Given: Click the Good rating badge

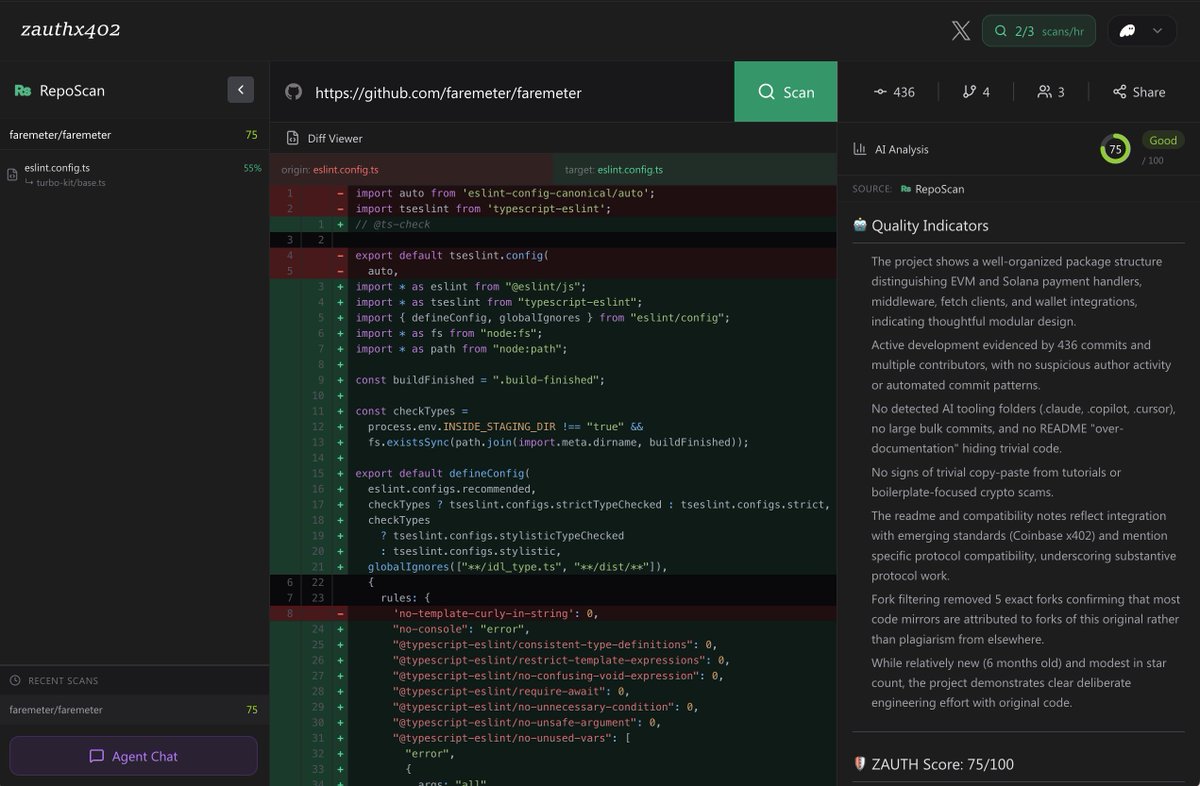Looking at the screenshot, I should 1162,141.
